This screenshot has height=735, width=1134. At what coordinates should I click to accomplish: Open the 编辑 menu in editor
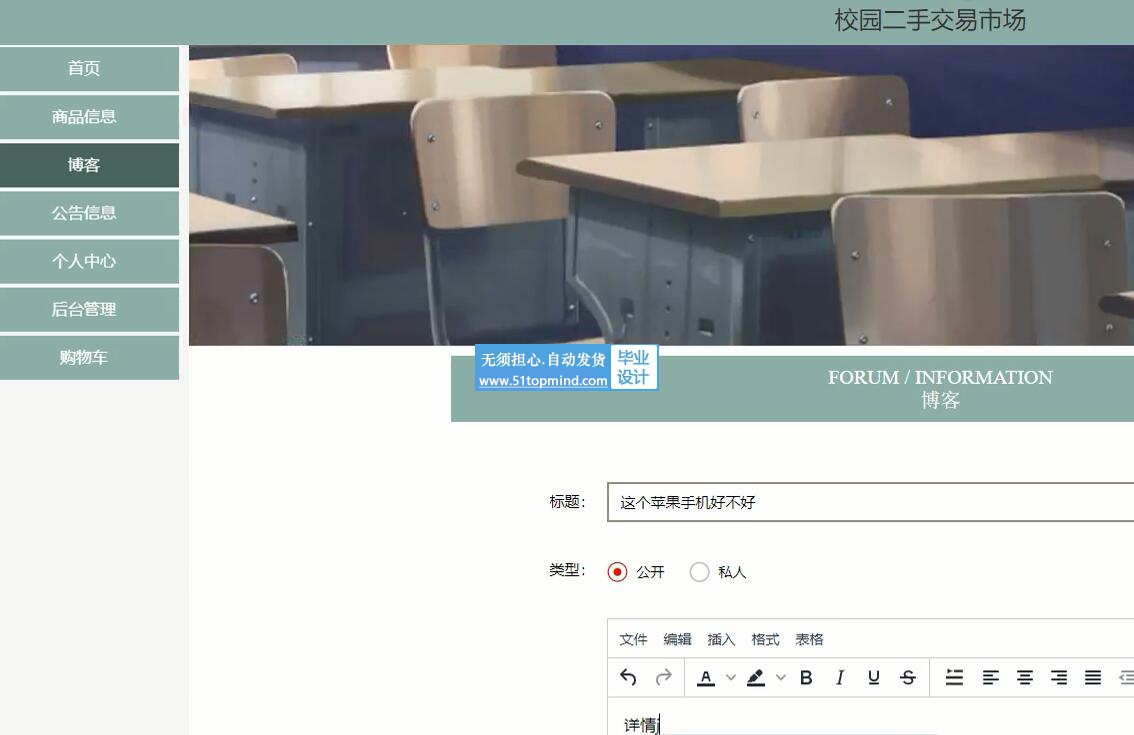pos(677,640)
